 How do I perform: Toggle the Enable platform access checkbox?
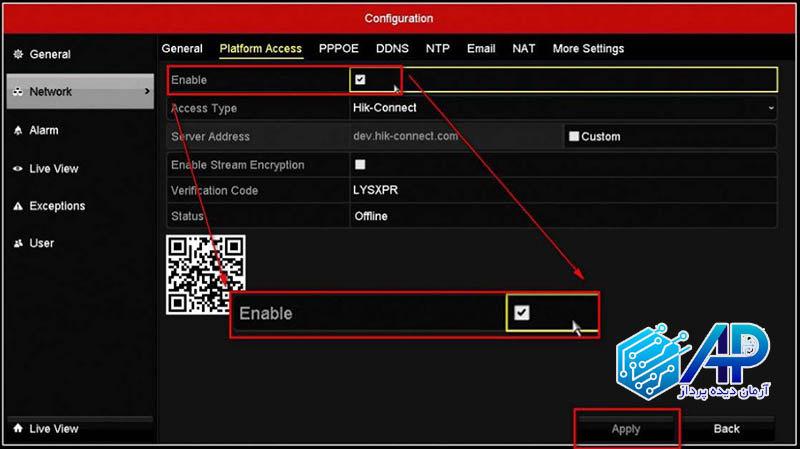click(x=360, y=80)
